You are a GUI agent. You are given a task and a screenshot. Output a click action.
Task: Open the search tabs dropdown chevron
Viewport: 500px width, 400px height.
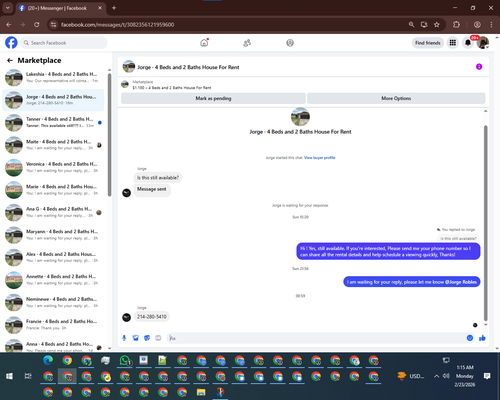pyautogui.click(x=7, y=8)
